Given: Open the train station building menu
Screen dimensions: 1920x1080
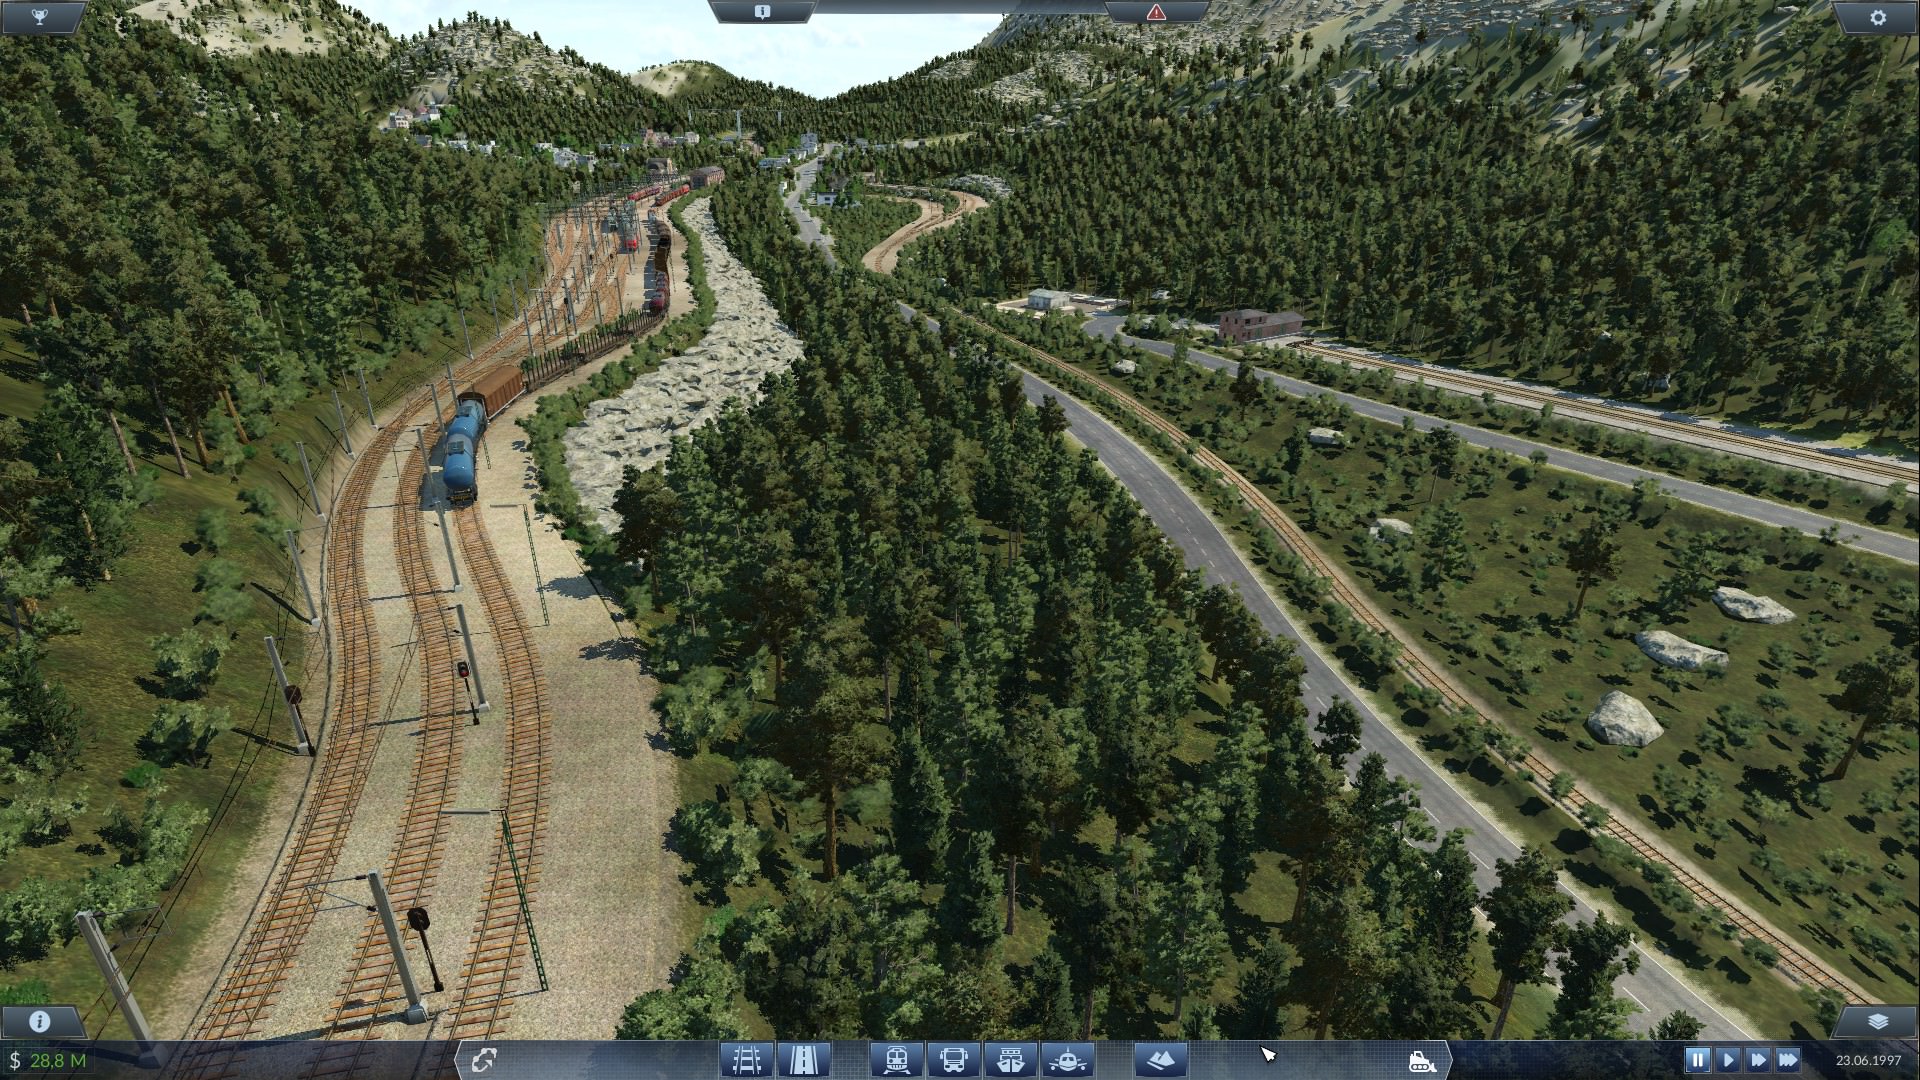Looking at the screenshot, I should pyautogui.click(x=897, y=1059).
